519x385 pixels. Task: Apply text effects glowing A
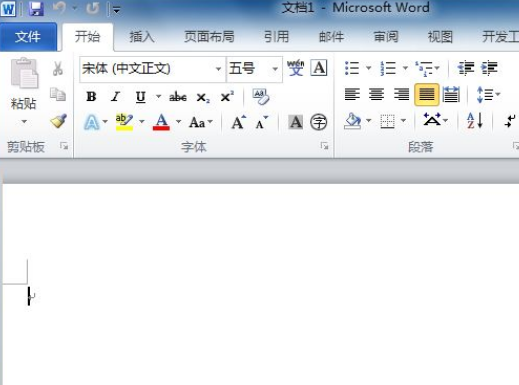92,122
